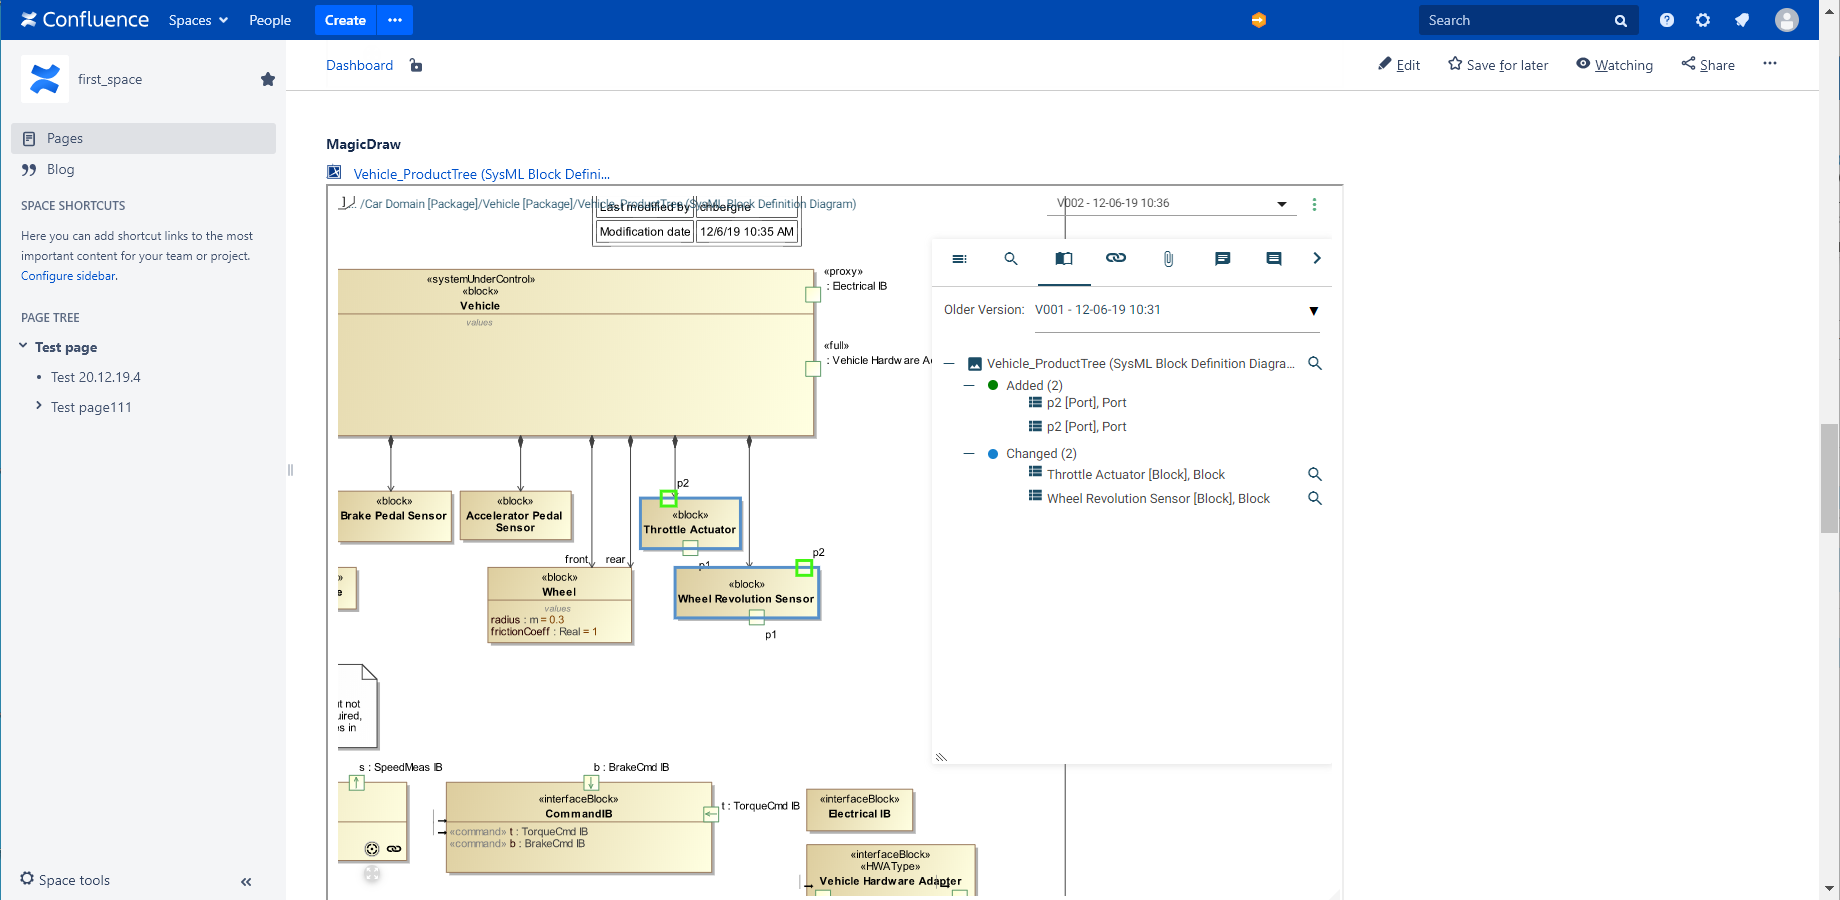Image resolution: width=1840 pixels, height=900 pixels.
Task: Open the help menu icon
Action: tap(1666, 20)
